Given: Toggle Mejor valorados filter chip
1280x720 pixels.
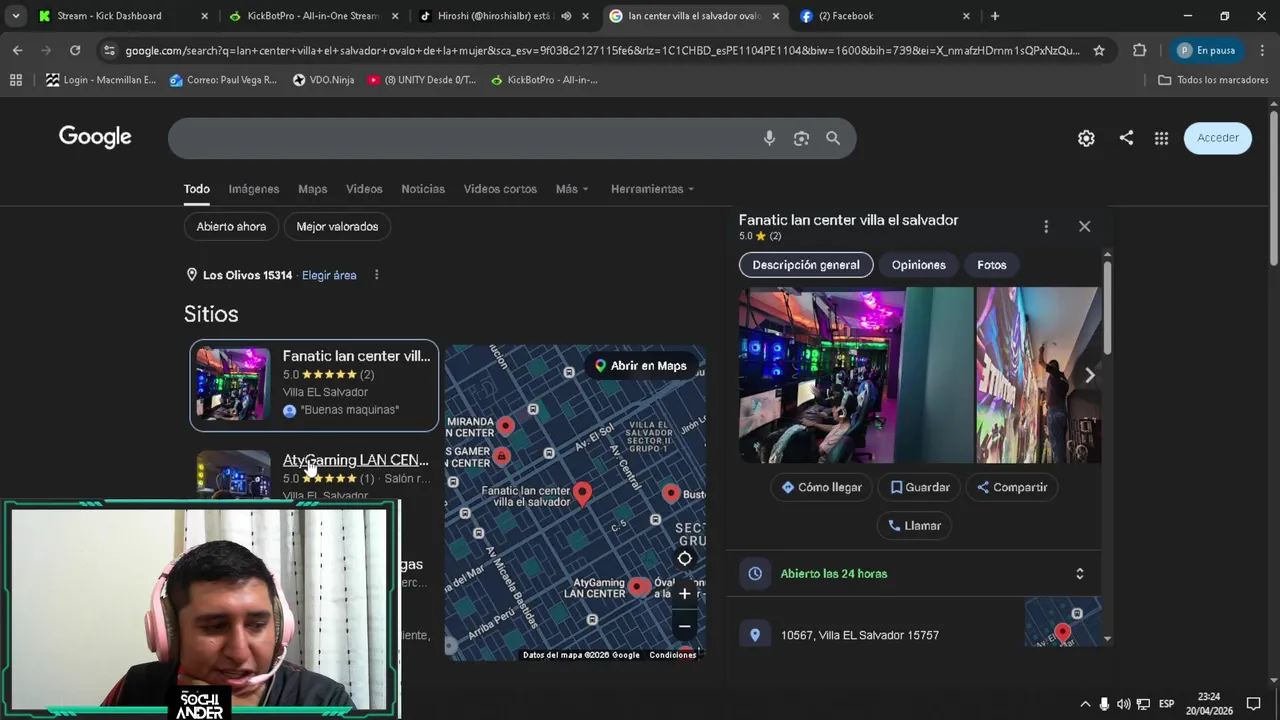Looking at the screenshot, I should coord(337,227).
